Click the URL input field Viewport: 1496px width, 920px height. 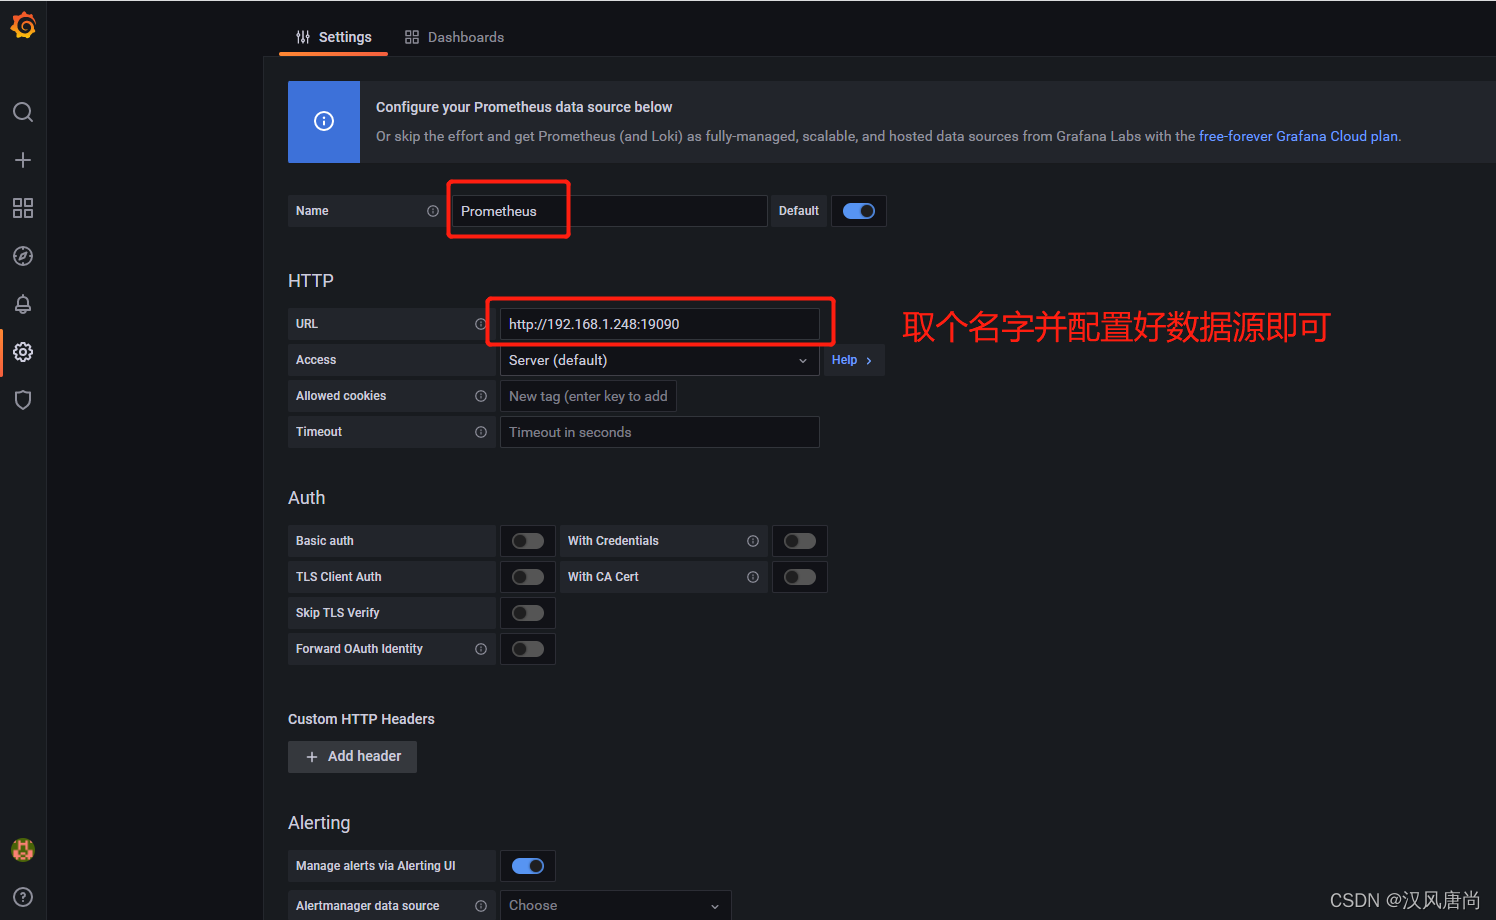click(x=660, y=324)
